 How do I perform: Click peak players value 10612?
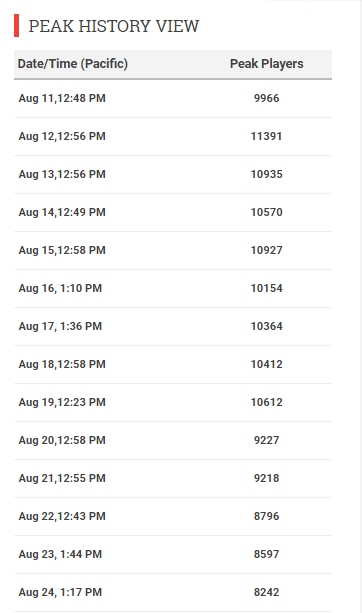267,402
